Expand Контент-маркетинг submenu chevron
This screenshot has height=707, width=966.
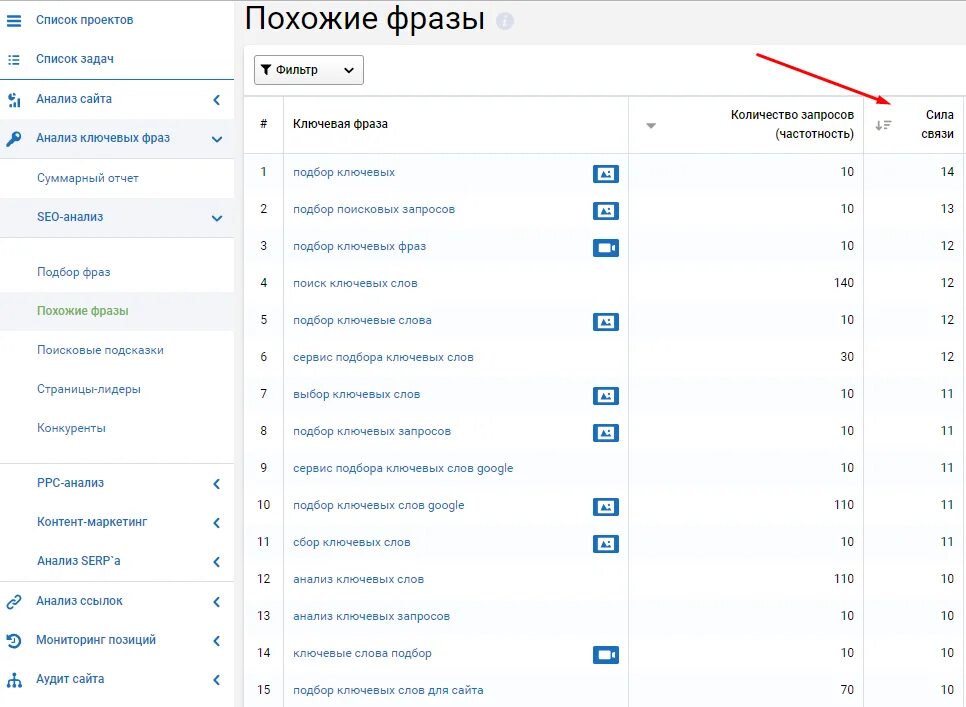217,523
